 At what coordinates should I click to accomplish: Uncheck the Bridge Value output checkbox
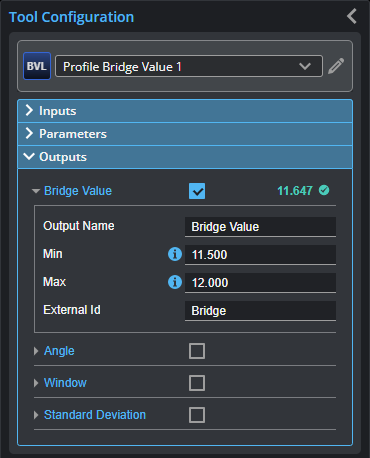point(197,191)
